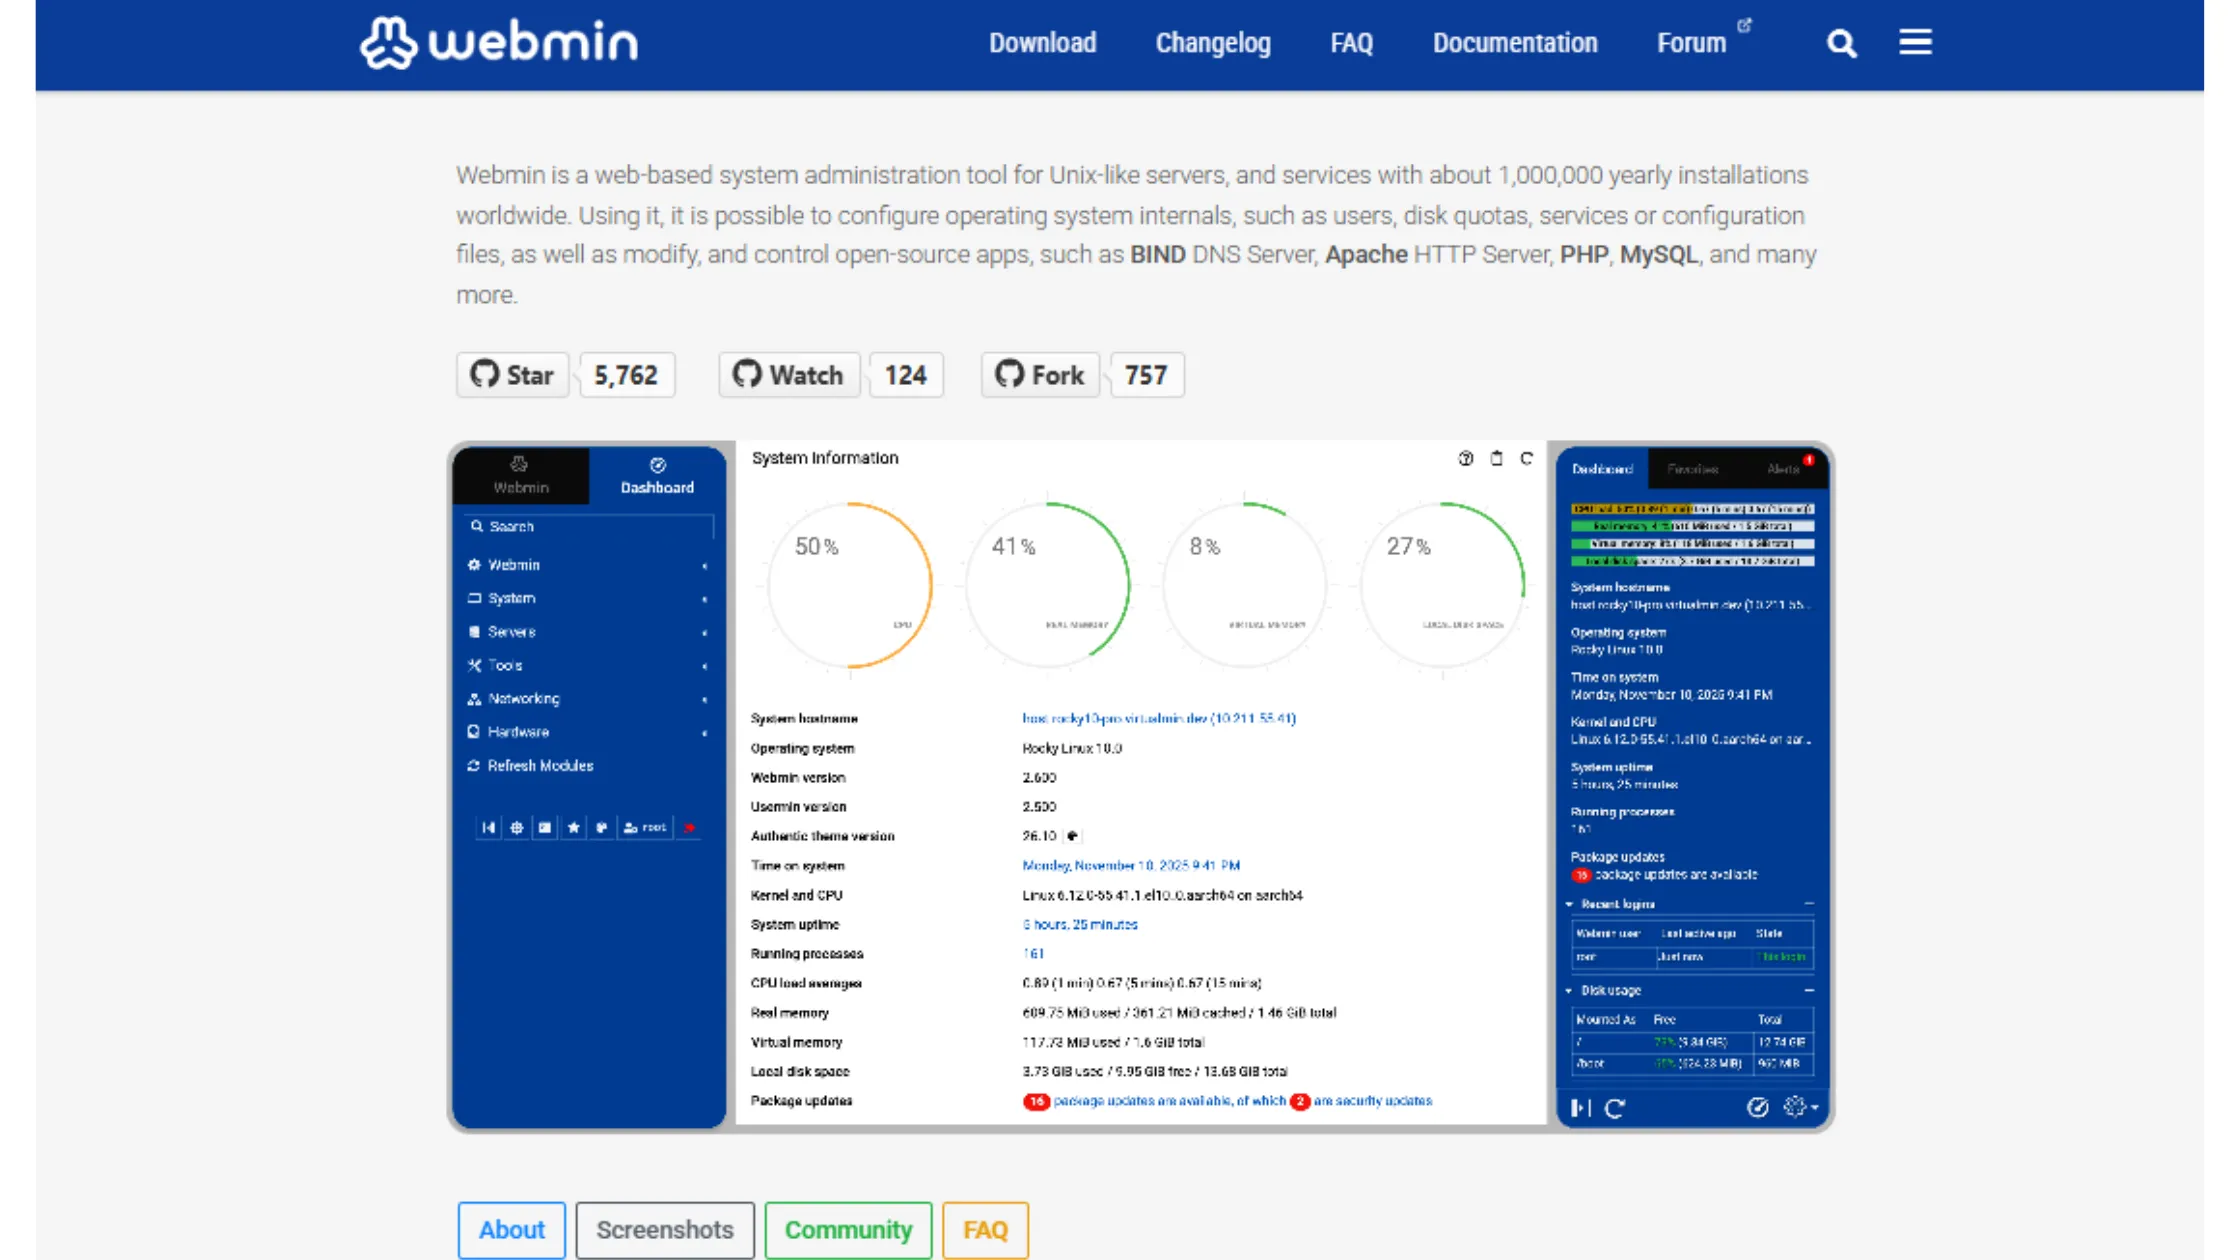Click the refresh icon in System Information header
The height and width of the screenshot is (1260, 2240).
(1526, 458)
